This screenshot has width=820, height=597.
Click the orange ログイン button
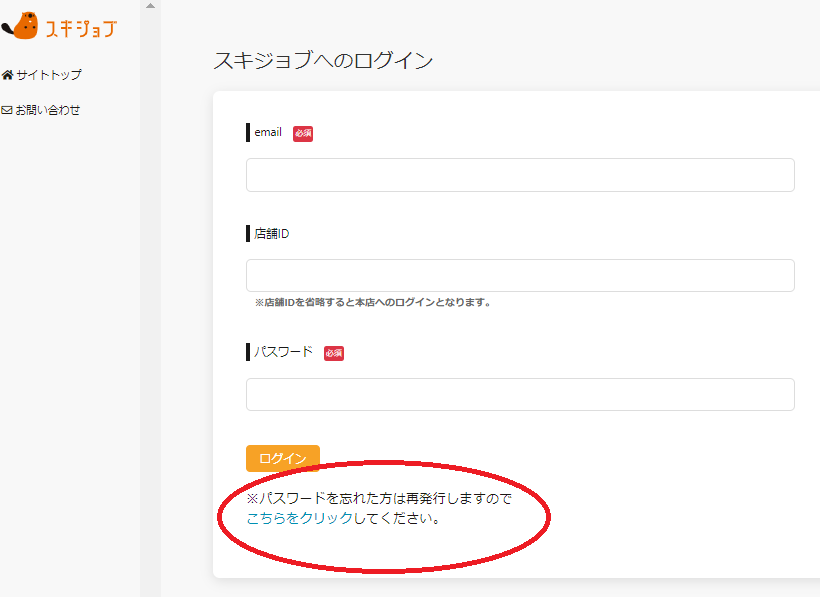[283, 458]
